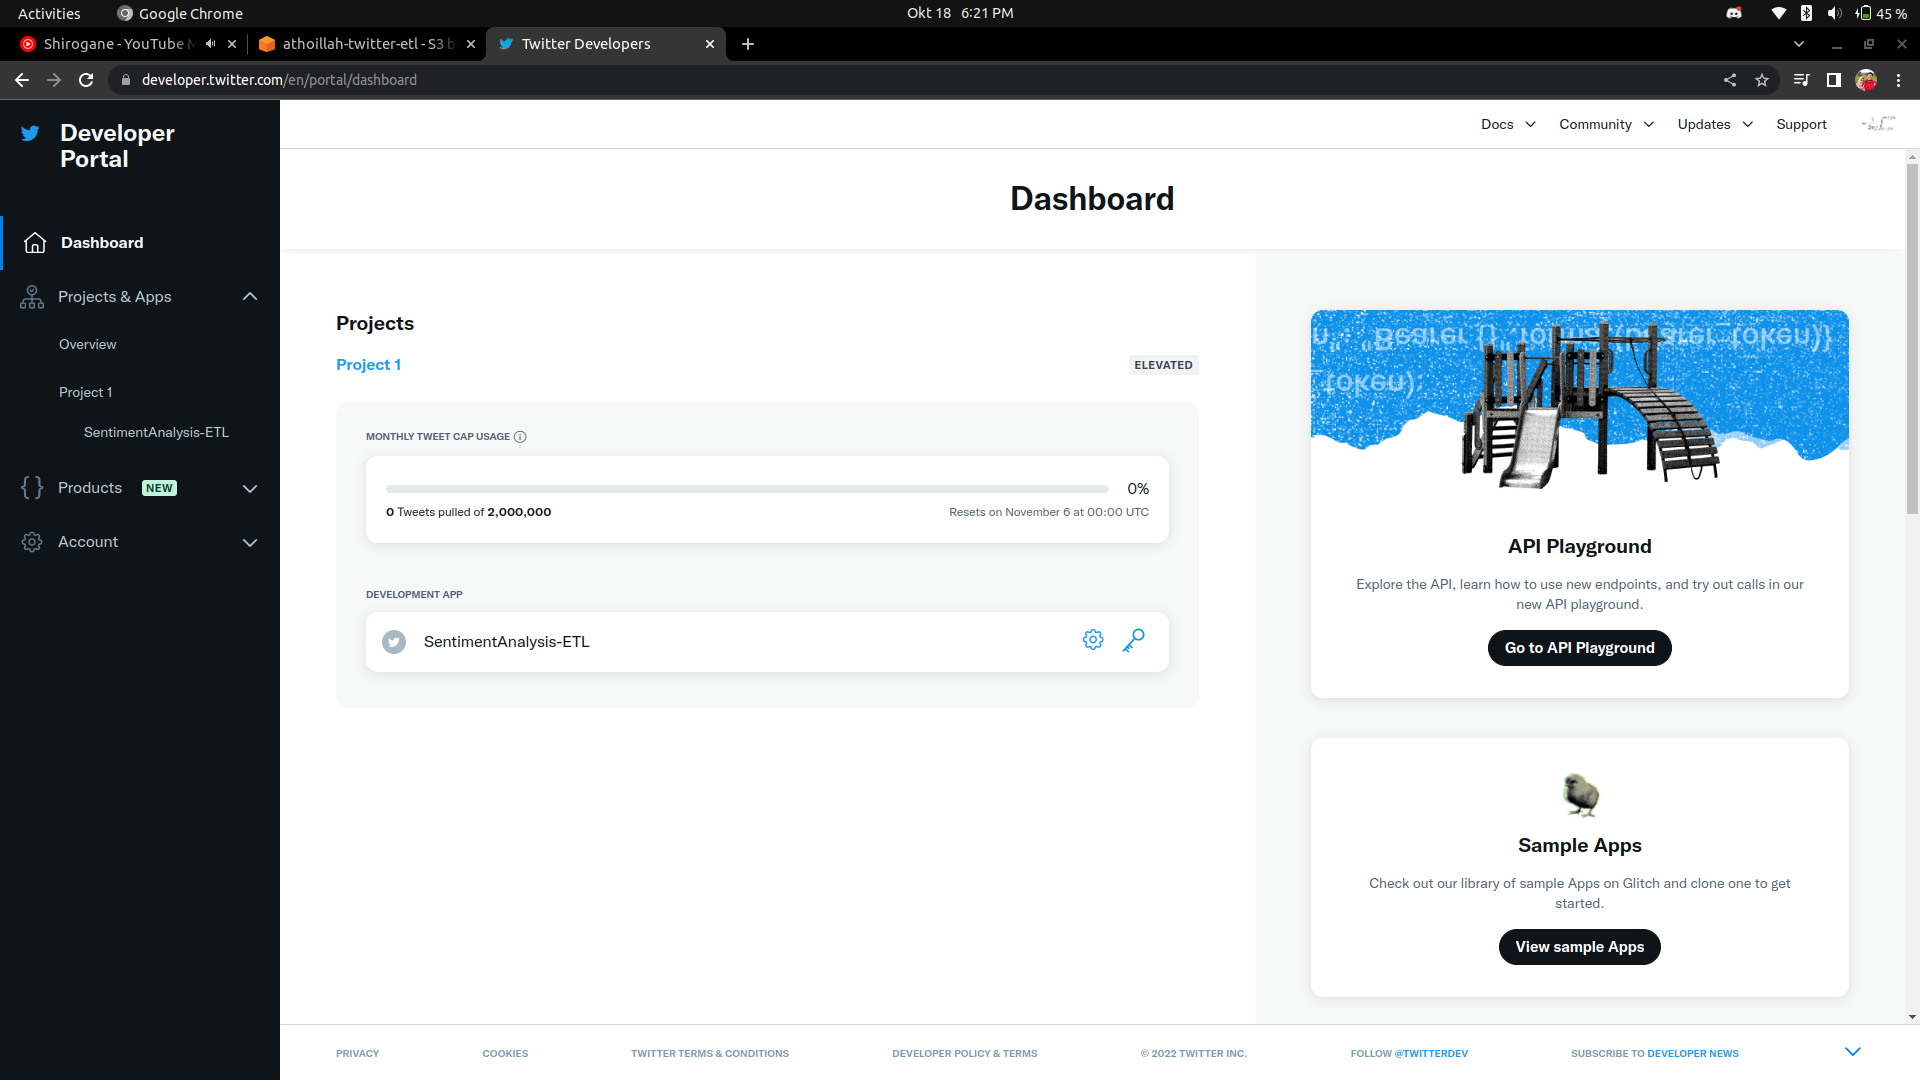Expand the Account sidebar section
This screenshot has height=1080, width=1920.
250,543
